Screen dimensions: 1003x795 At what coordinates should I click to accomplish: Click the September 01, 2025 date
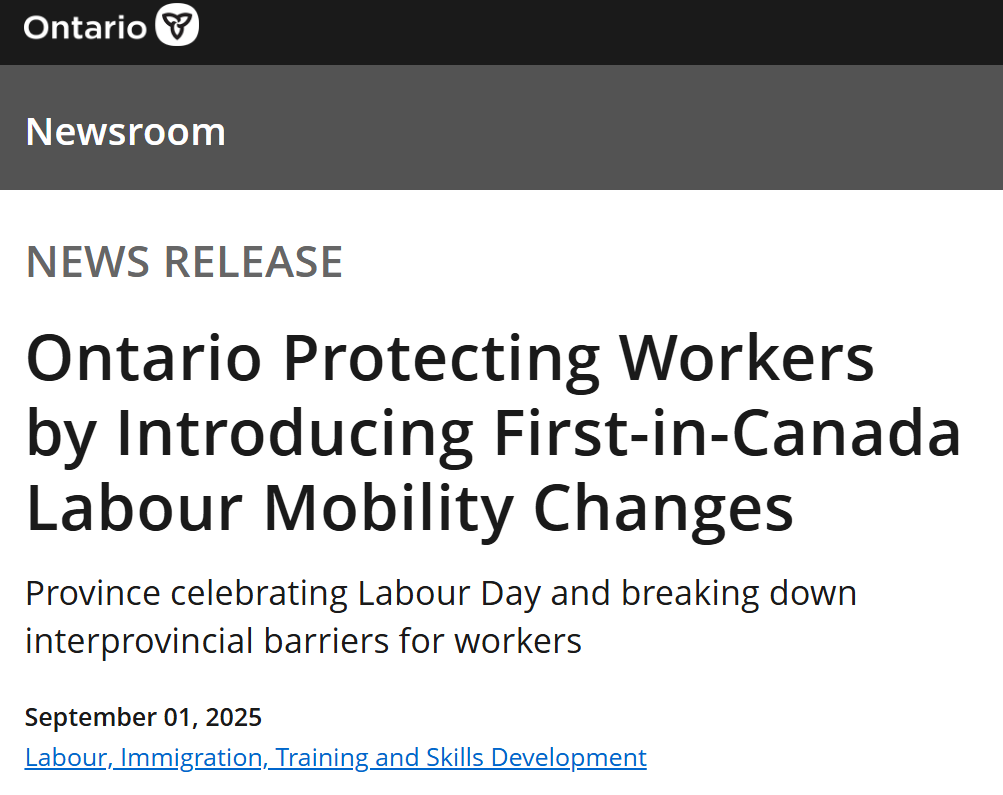[143, 717]
